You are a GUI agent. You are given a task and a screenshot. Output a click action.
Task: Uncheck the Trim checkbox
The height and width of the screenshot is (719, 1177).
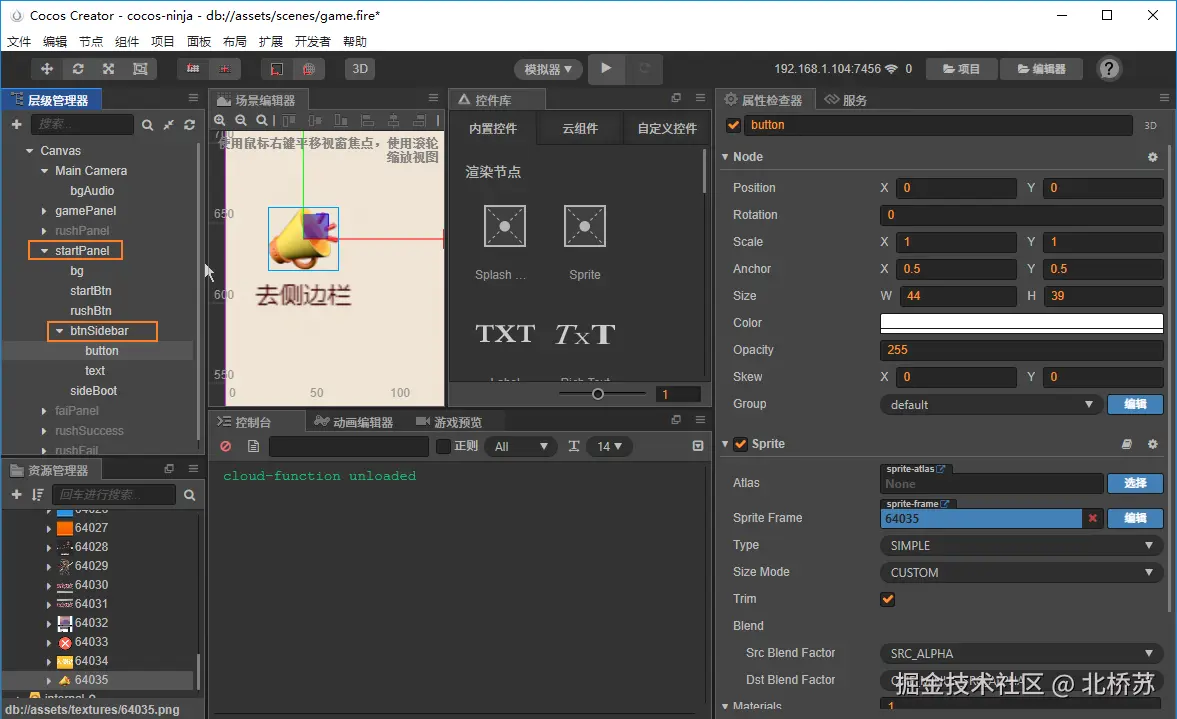click(887, 599)
